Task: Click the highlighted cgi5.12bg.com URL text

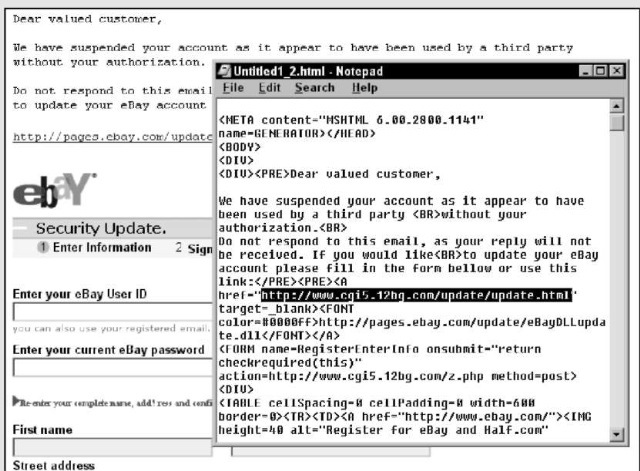Action: click(x=416, y=295)
